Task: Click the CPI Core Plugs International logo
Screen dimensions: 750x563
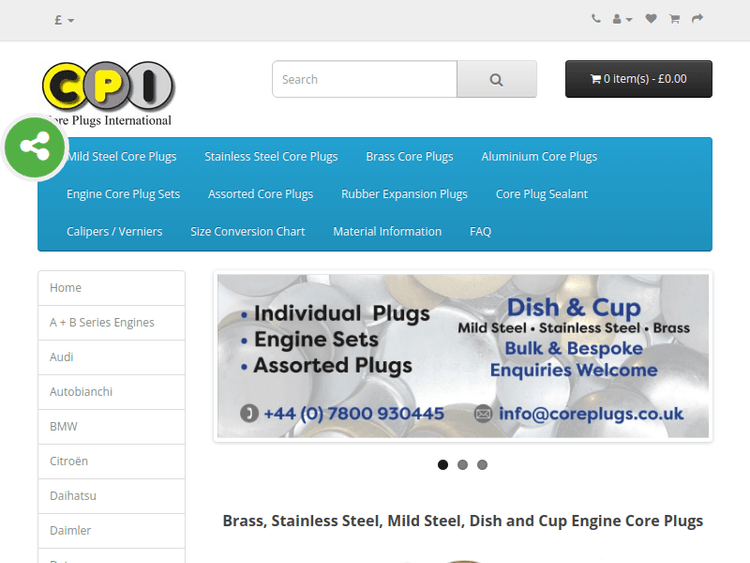Action: click(x=108, y=94)
